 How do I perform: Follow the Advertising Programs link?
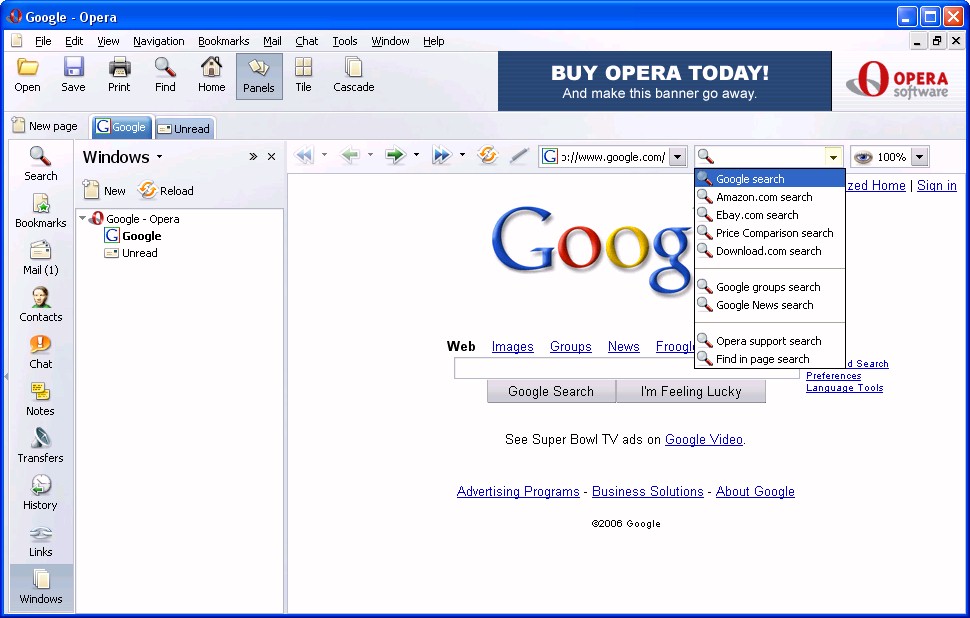(518, 491)
